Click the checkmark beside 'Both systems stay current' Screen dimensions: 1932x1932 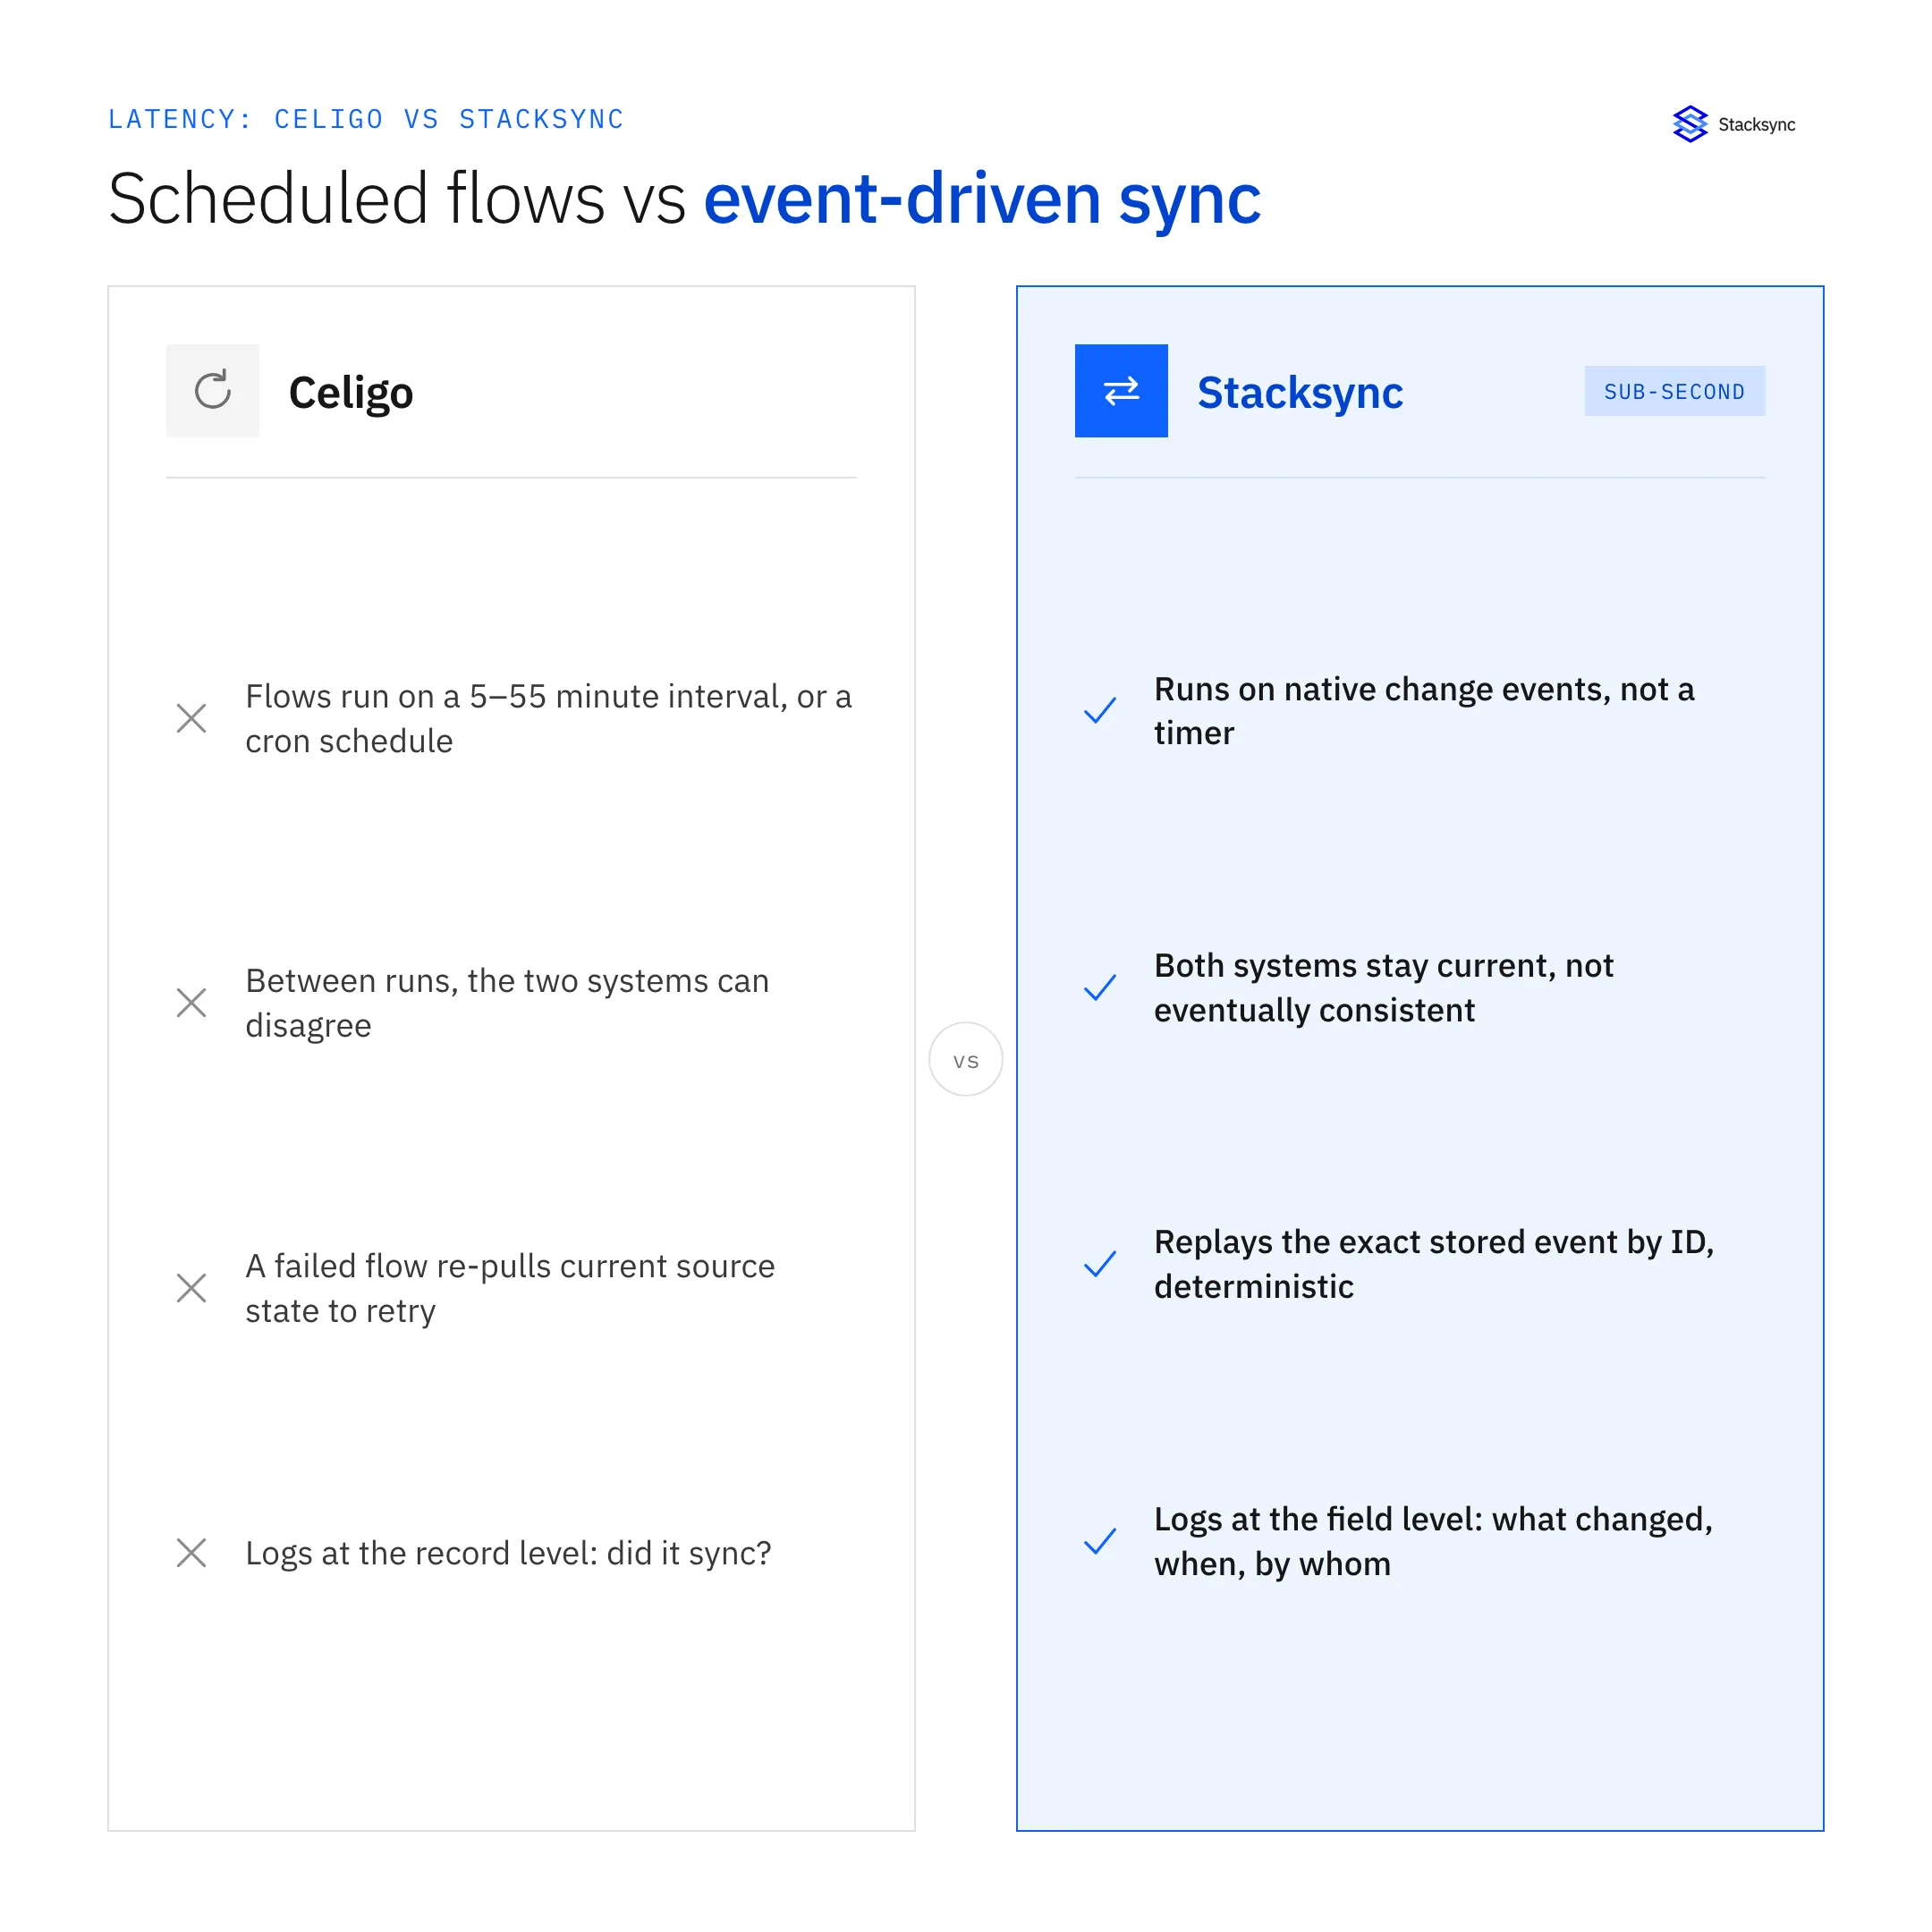[x=1100, y=988]
